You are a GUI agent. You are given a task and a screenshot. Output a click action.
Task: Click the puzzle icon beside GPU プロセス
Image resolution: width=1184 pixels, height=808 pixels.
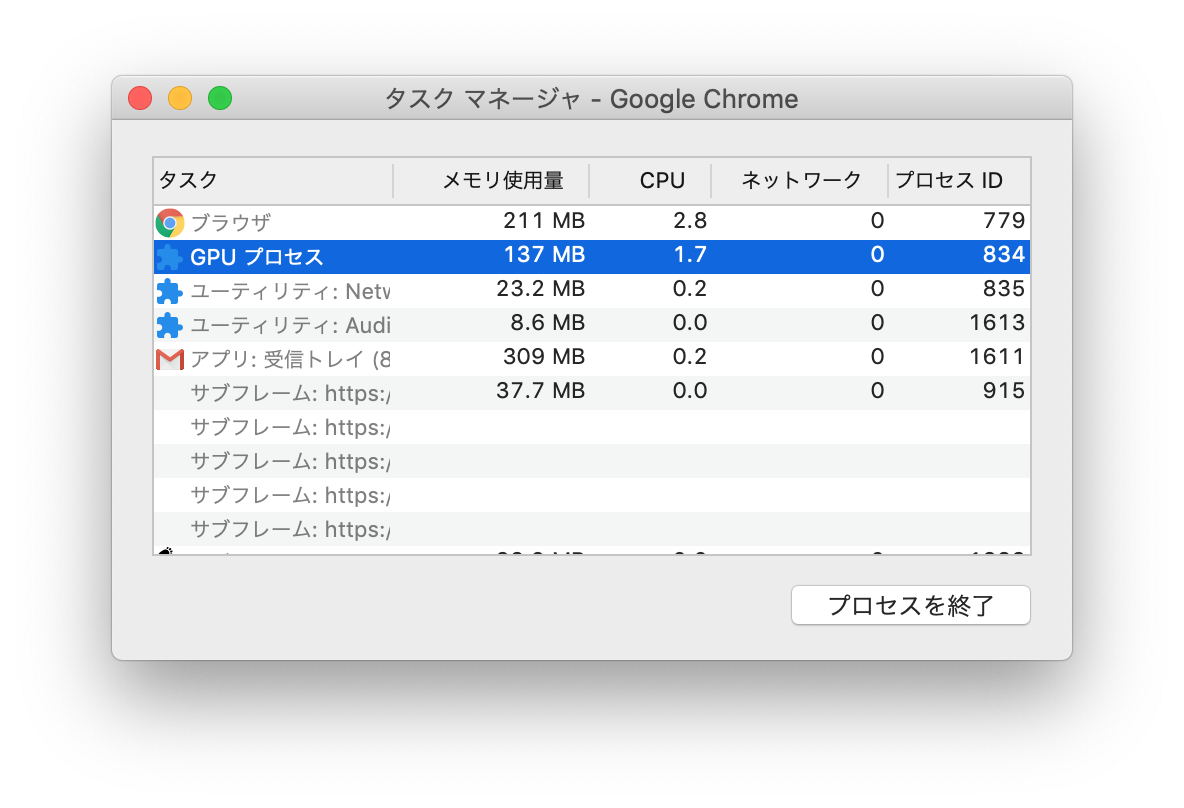[169, 258]
